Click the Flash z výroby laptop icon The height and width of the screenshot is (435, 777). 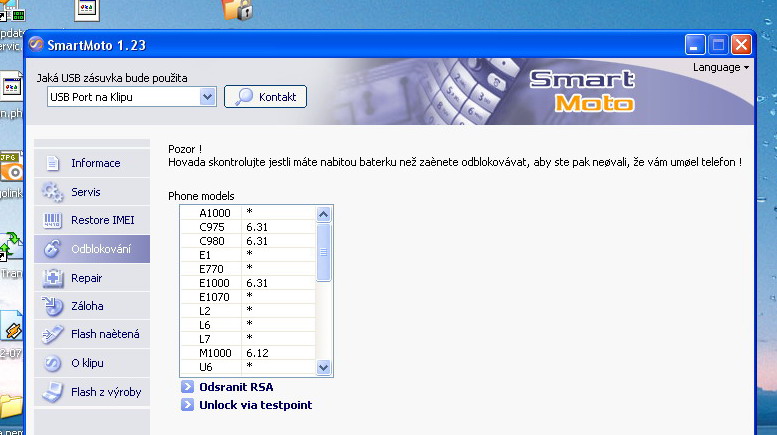53,392
